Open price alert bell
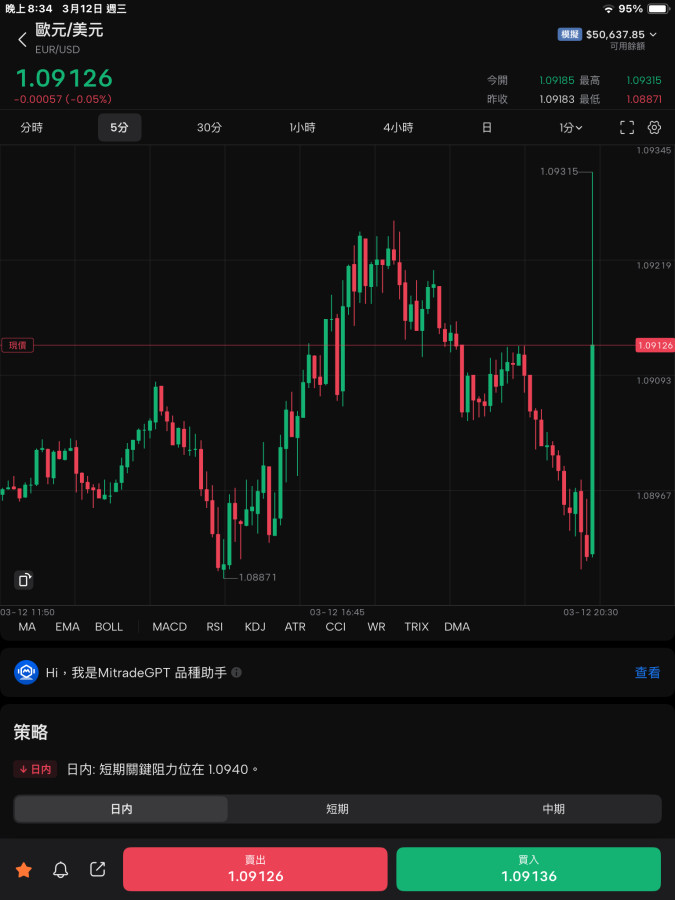This screenshot has height=900, width=675. click(61, 870)
